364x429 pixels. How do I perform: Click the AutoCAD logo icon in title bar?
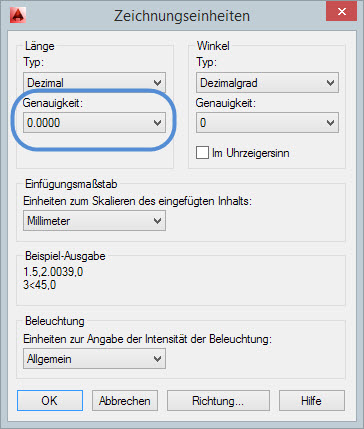point(18,14)
